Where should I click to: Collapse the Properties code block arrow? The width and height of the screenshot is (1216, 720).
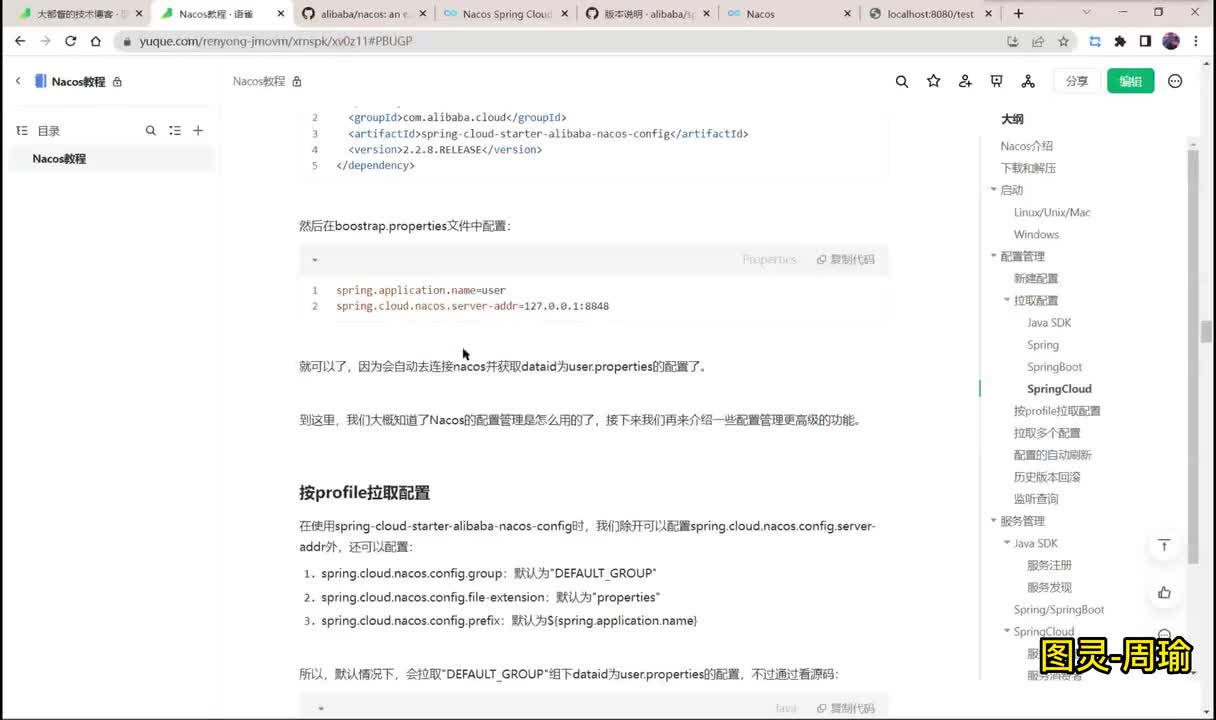[314, 260]
